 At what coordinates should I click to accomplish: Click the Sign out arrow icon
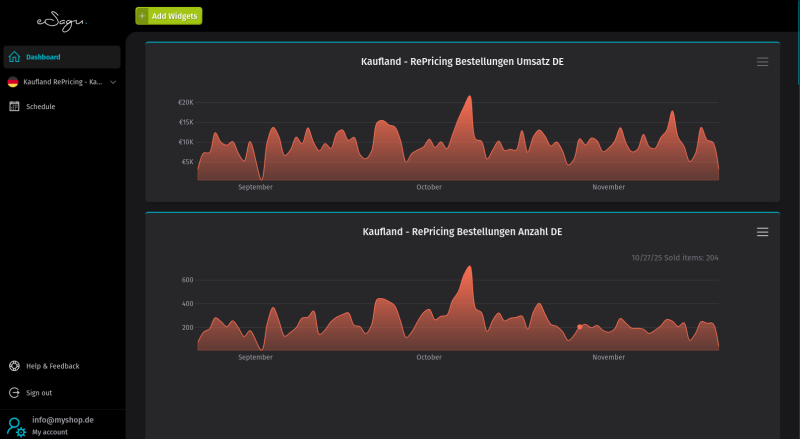(14, 393)
